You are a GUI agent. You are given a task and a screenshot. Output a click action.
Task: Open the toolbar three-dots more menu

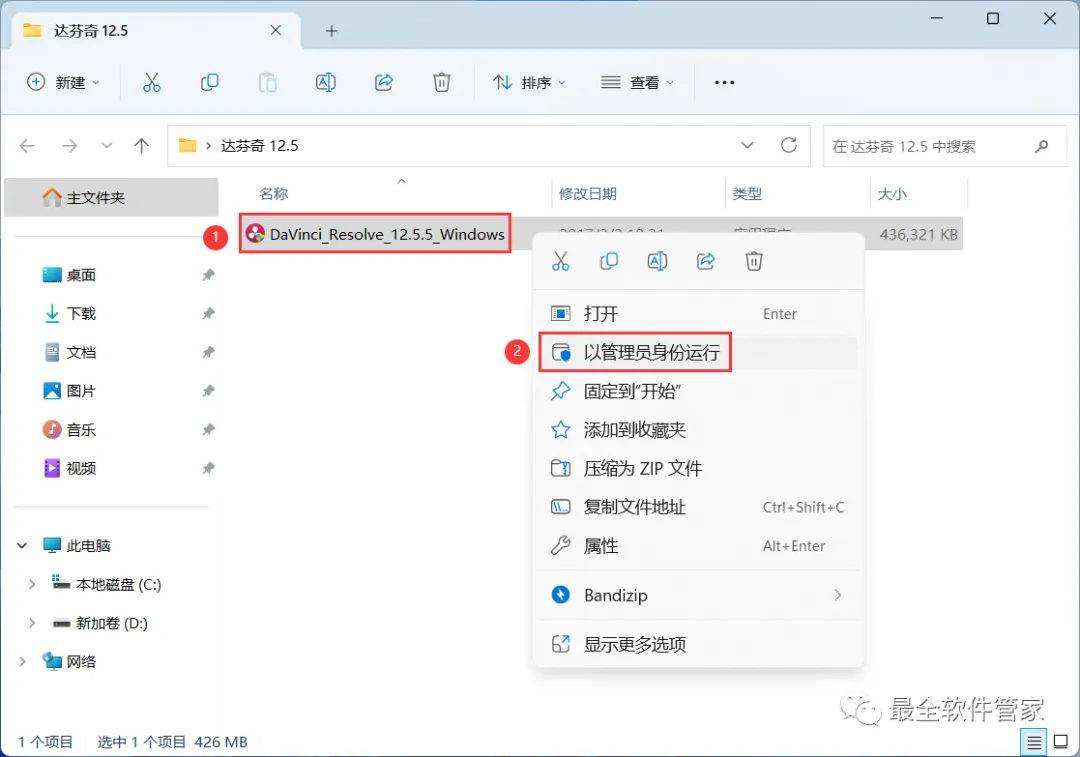(x=724, y=83)
